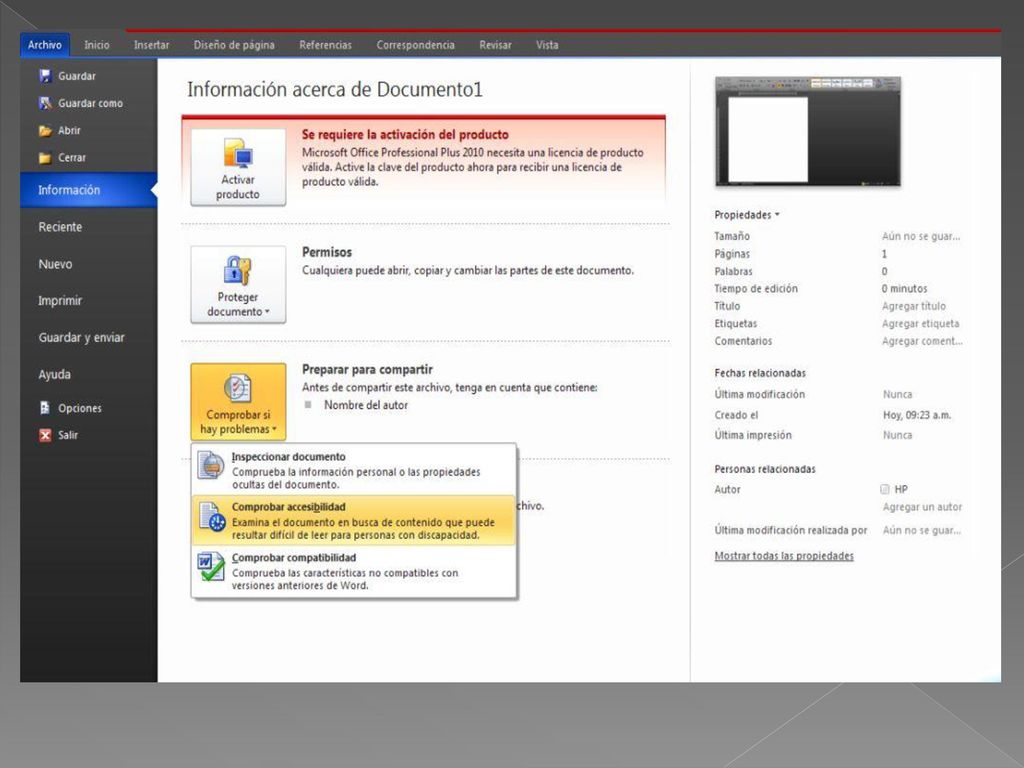
Task: Choose Comprobar accesibilidad from the menu
Action: point(354,520)
